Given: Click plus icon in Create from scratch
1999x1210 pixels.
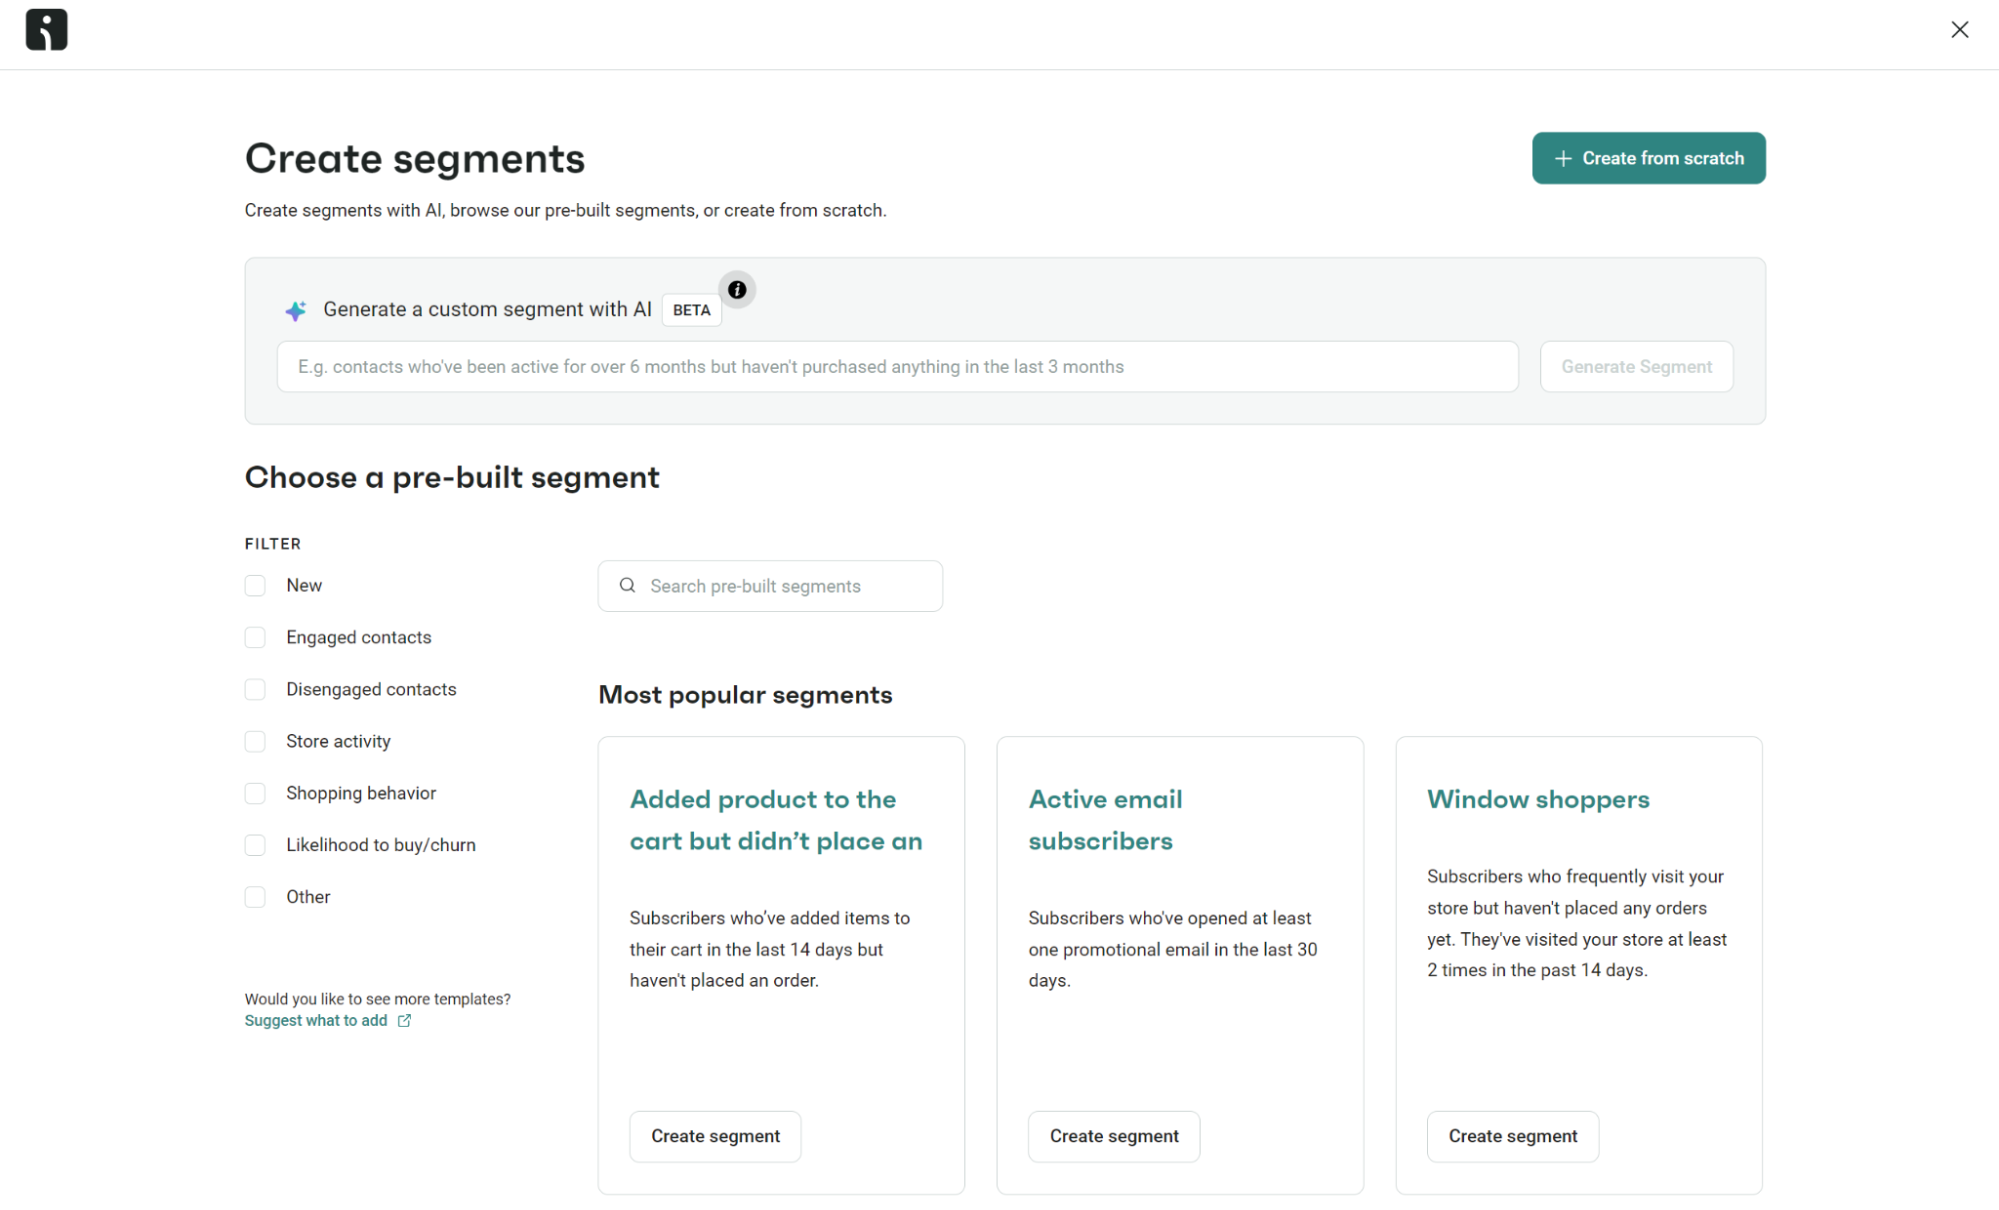Looking at the screenshot, I should coord(1563,159).
